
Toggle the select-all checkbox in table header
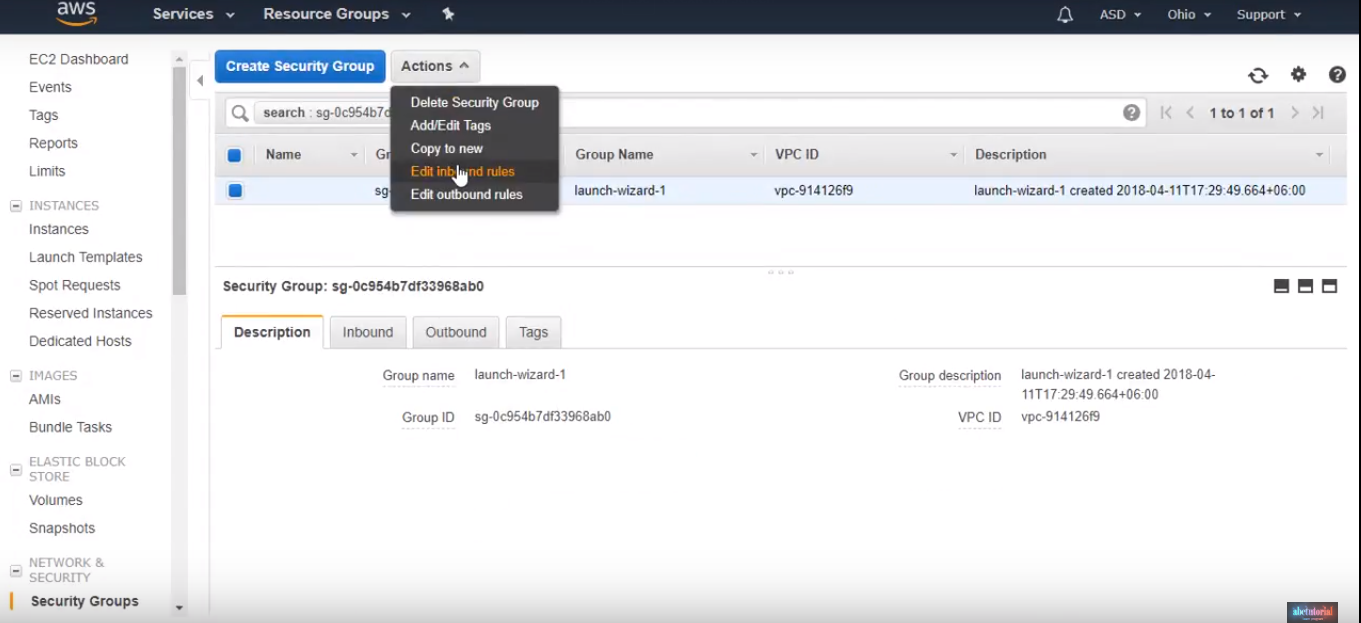coord(234,155)
